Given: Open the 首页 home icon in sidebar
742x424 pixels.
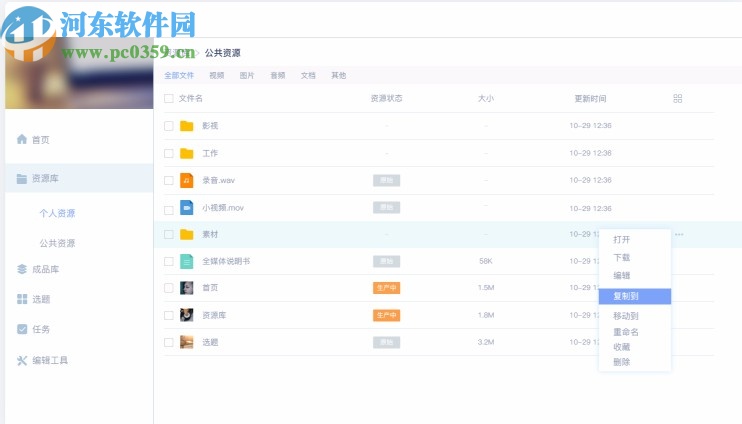Looking at the screenshot, I should tap(22, 139).
